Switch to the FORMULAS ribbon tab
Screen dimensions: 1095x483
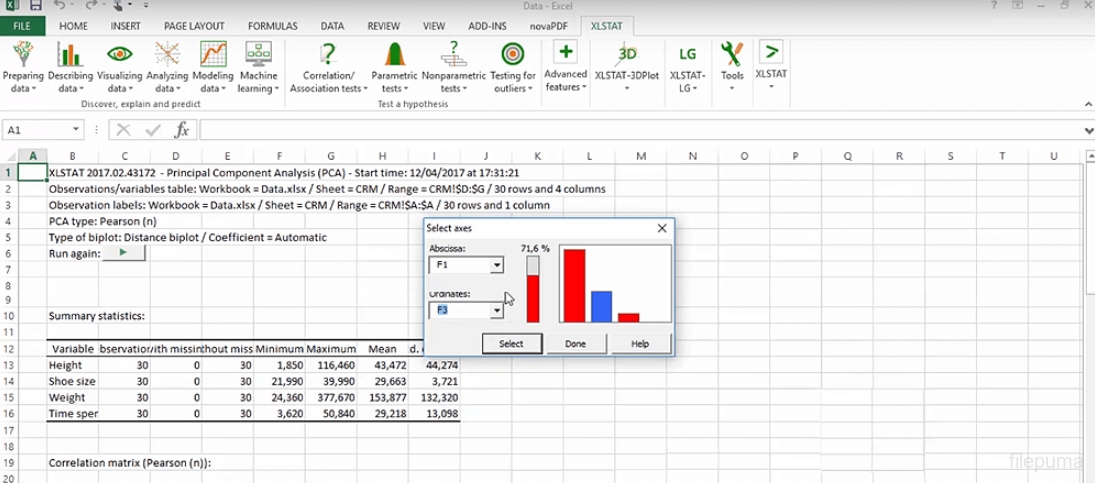click(x=272, y=26)
